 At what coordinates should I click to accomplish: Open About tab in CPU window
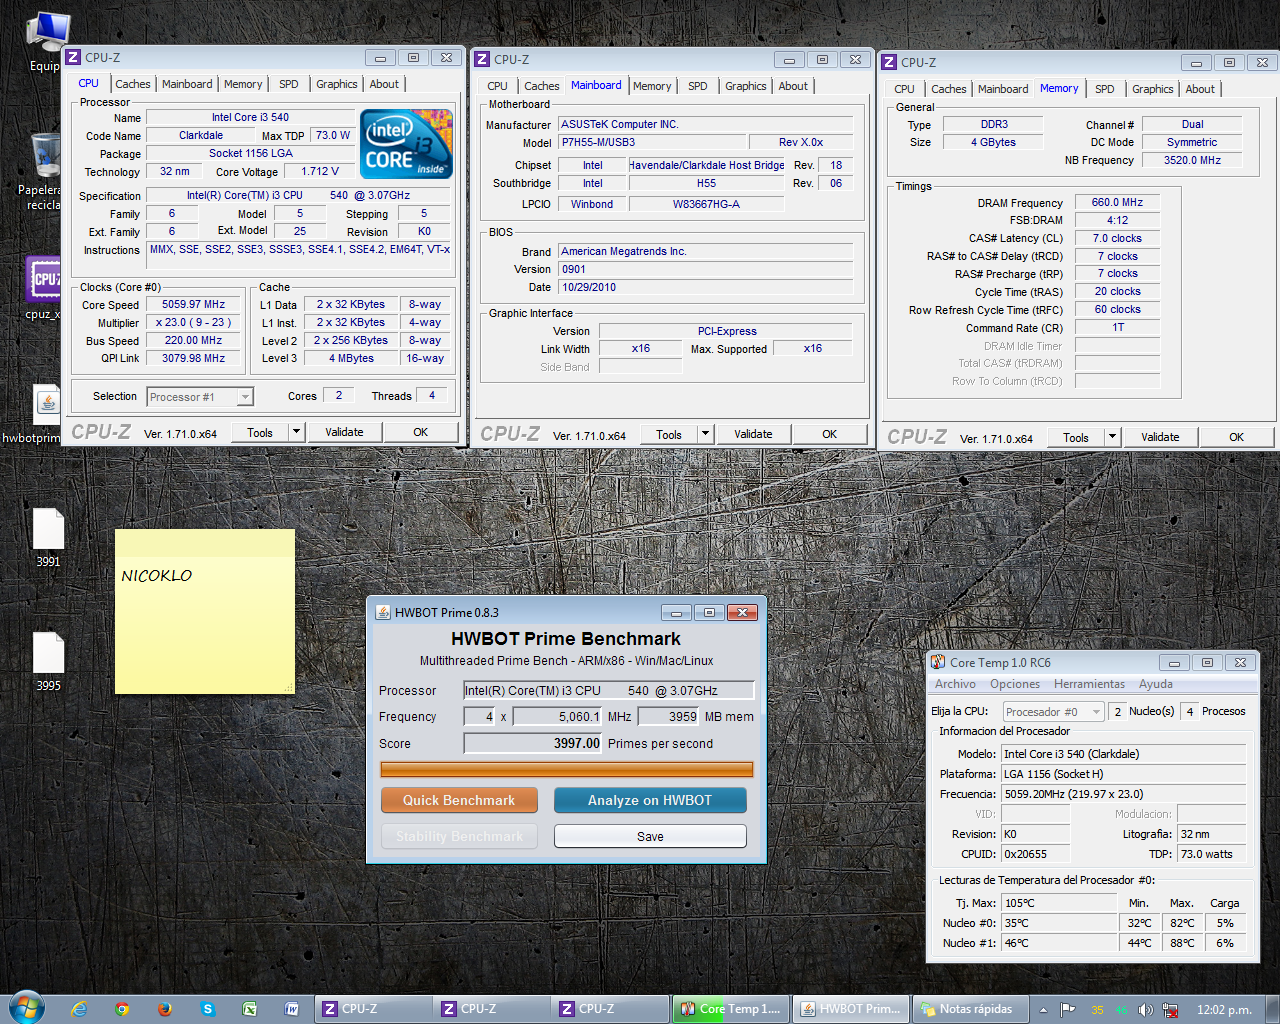click(x=384, y=84)
